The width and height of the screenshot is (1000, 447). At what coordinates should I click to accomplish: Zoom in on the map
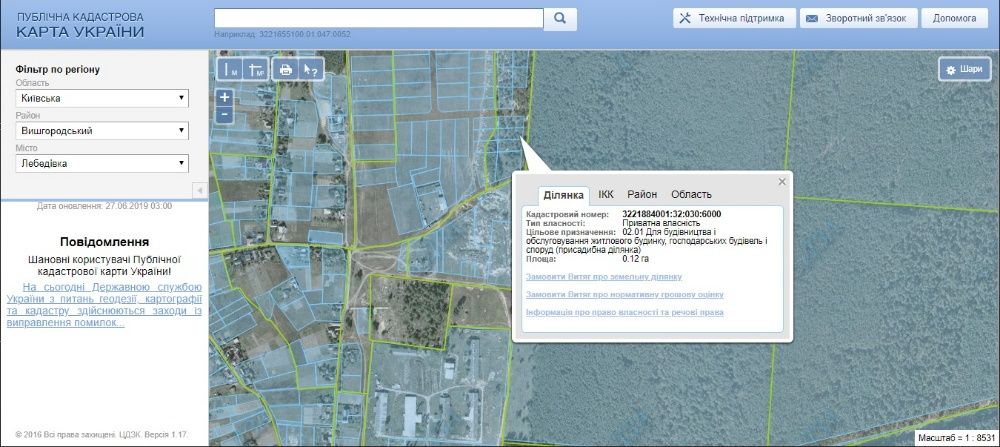[x=224, y=98]
